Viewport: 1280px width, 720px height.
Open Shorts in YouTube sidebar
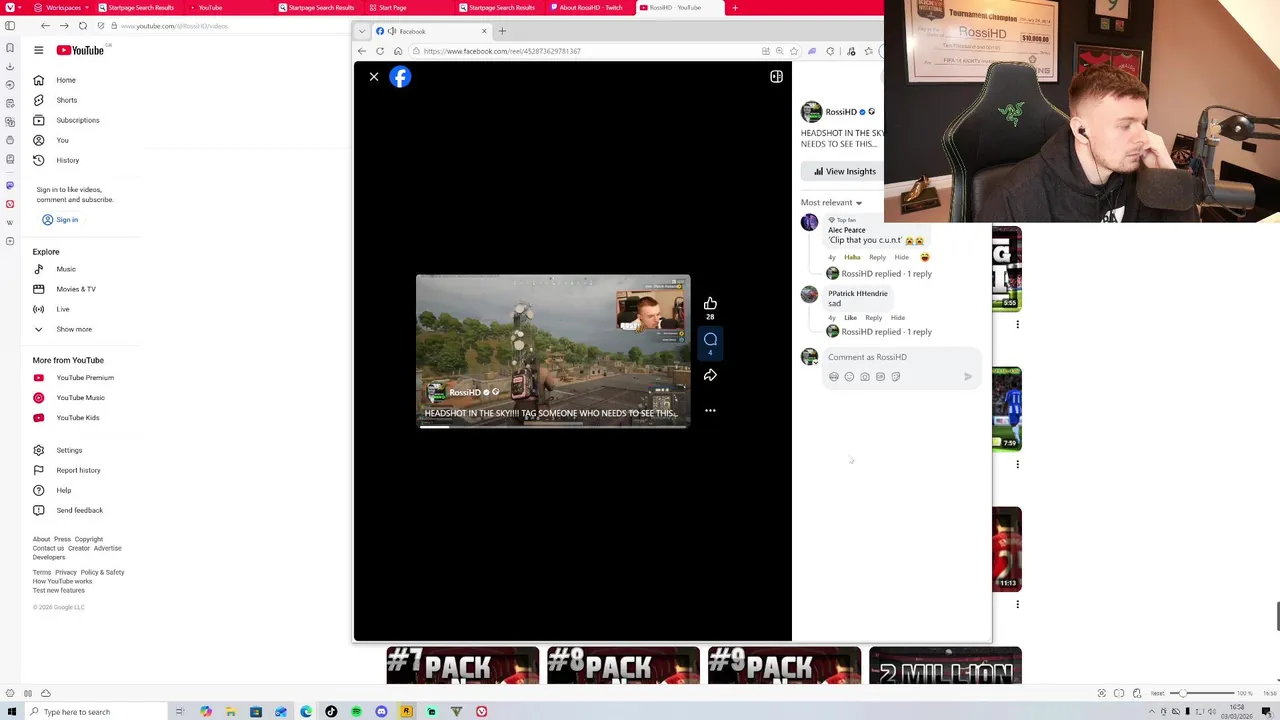coord(66,100)
